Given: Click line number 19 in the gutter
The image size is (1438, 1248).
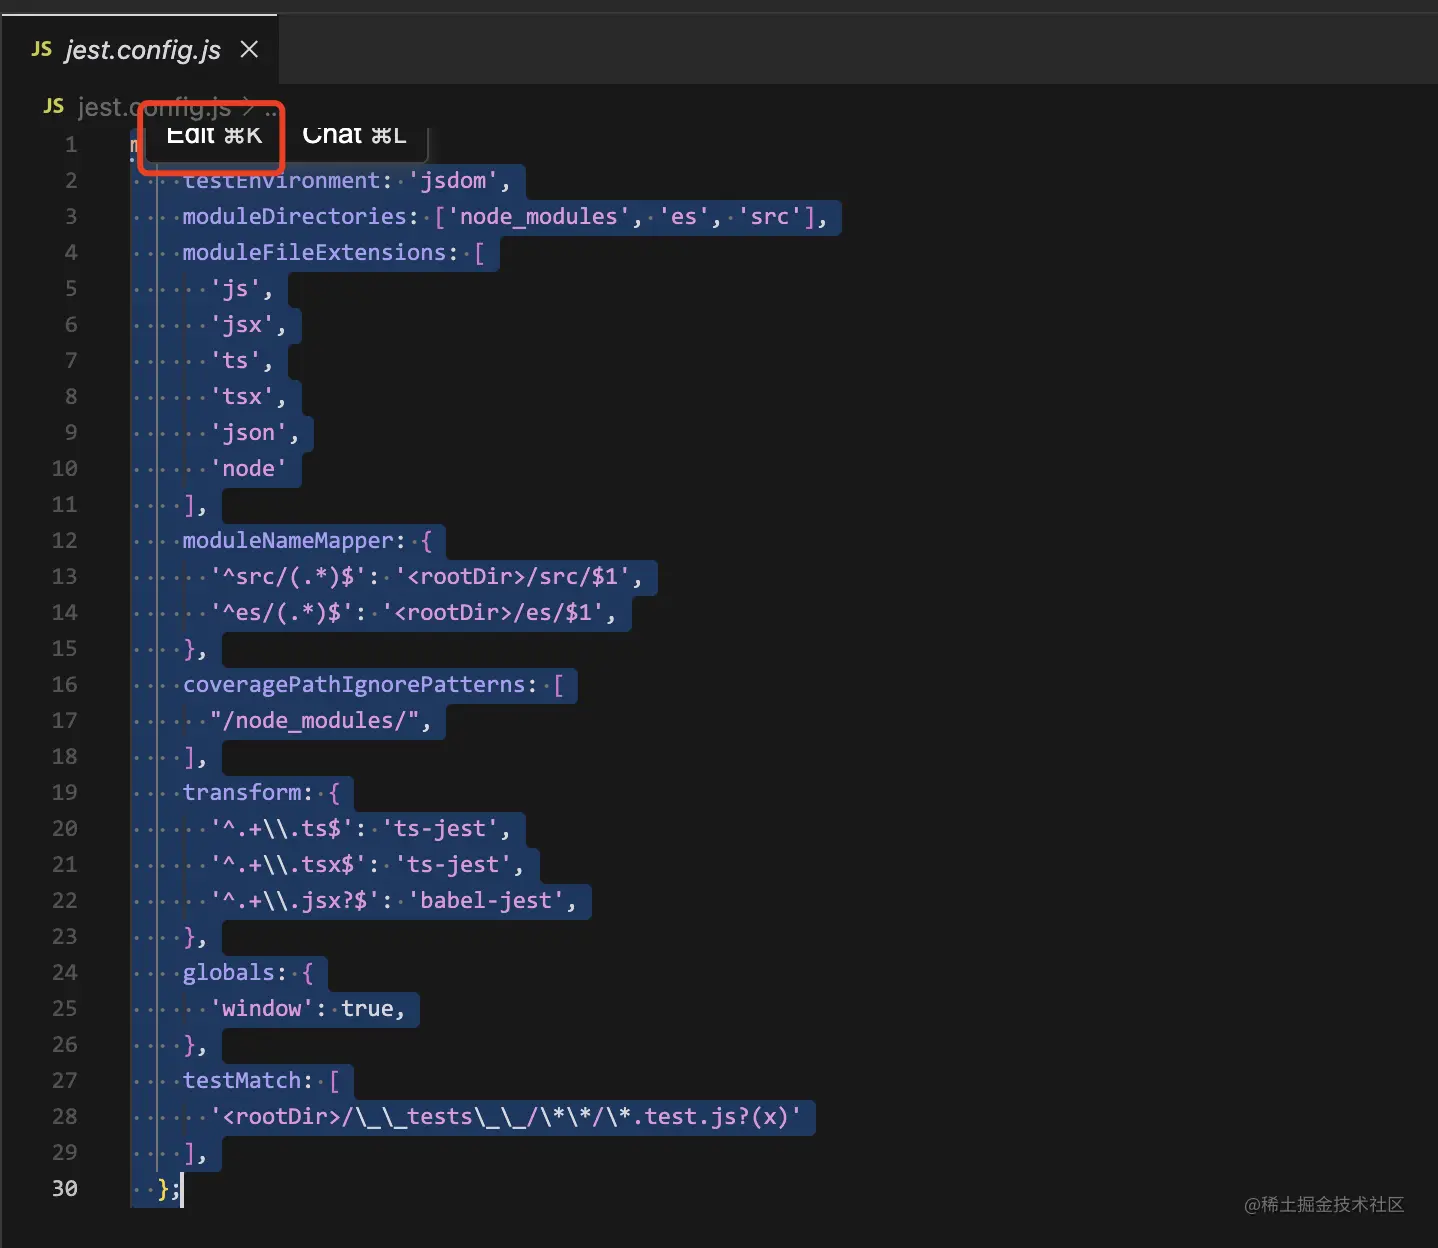Looking at the screenshot, I should click(65, 792).
